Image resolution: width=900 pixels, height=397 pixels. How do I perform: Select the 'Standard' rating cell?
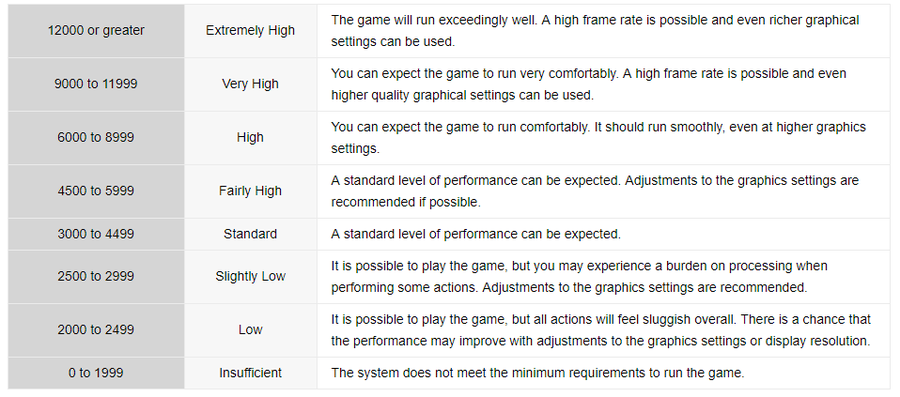point(250,234)
